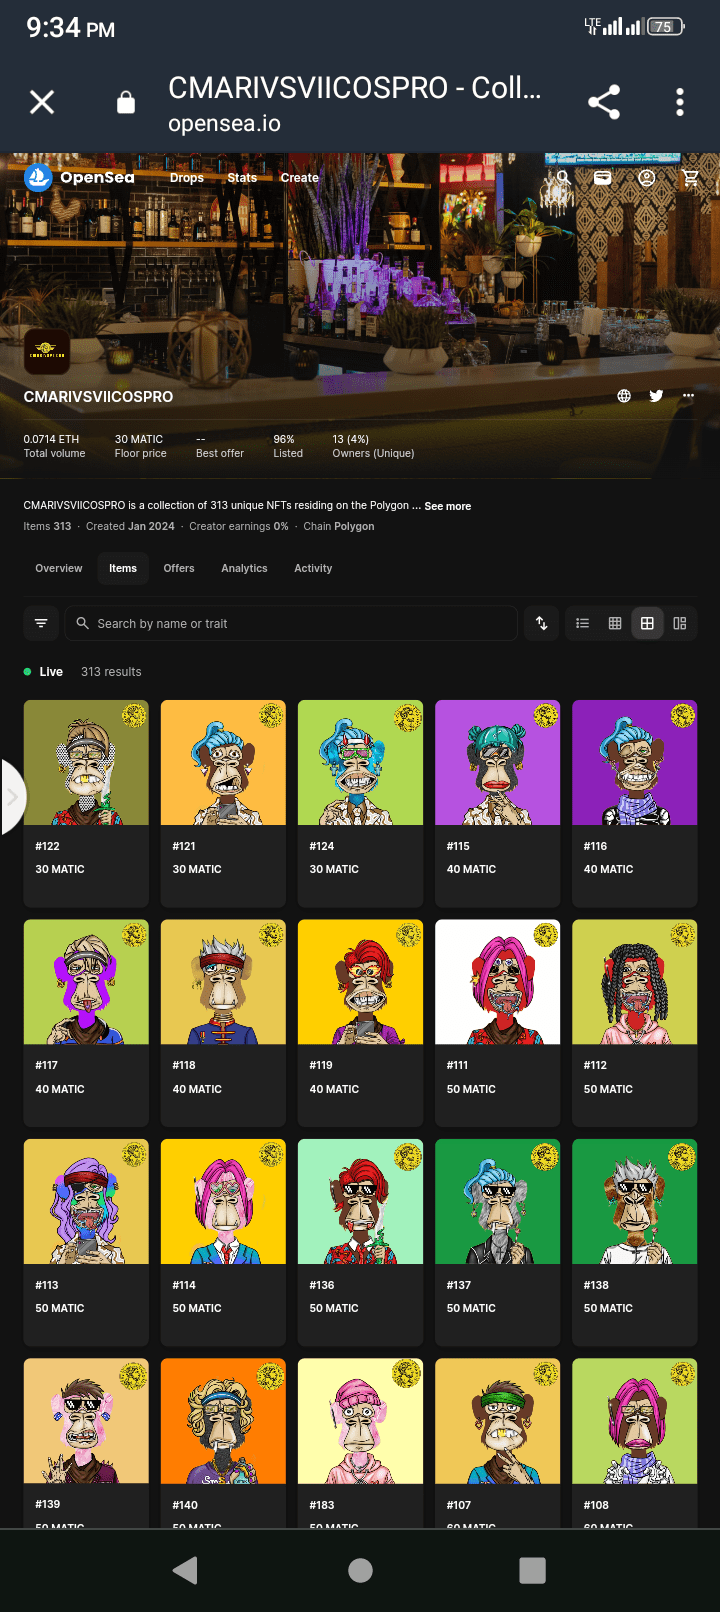Screen dimensions: 720x1612
Task: Click the '313 results' count text
Action: pyautogui.click(x=111, y=672)
